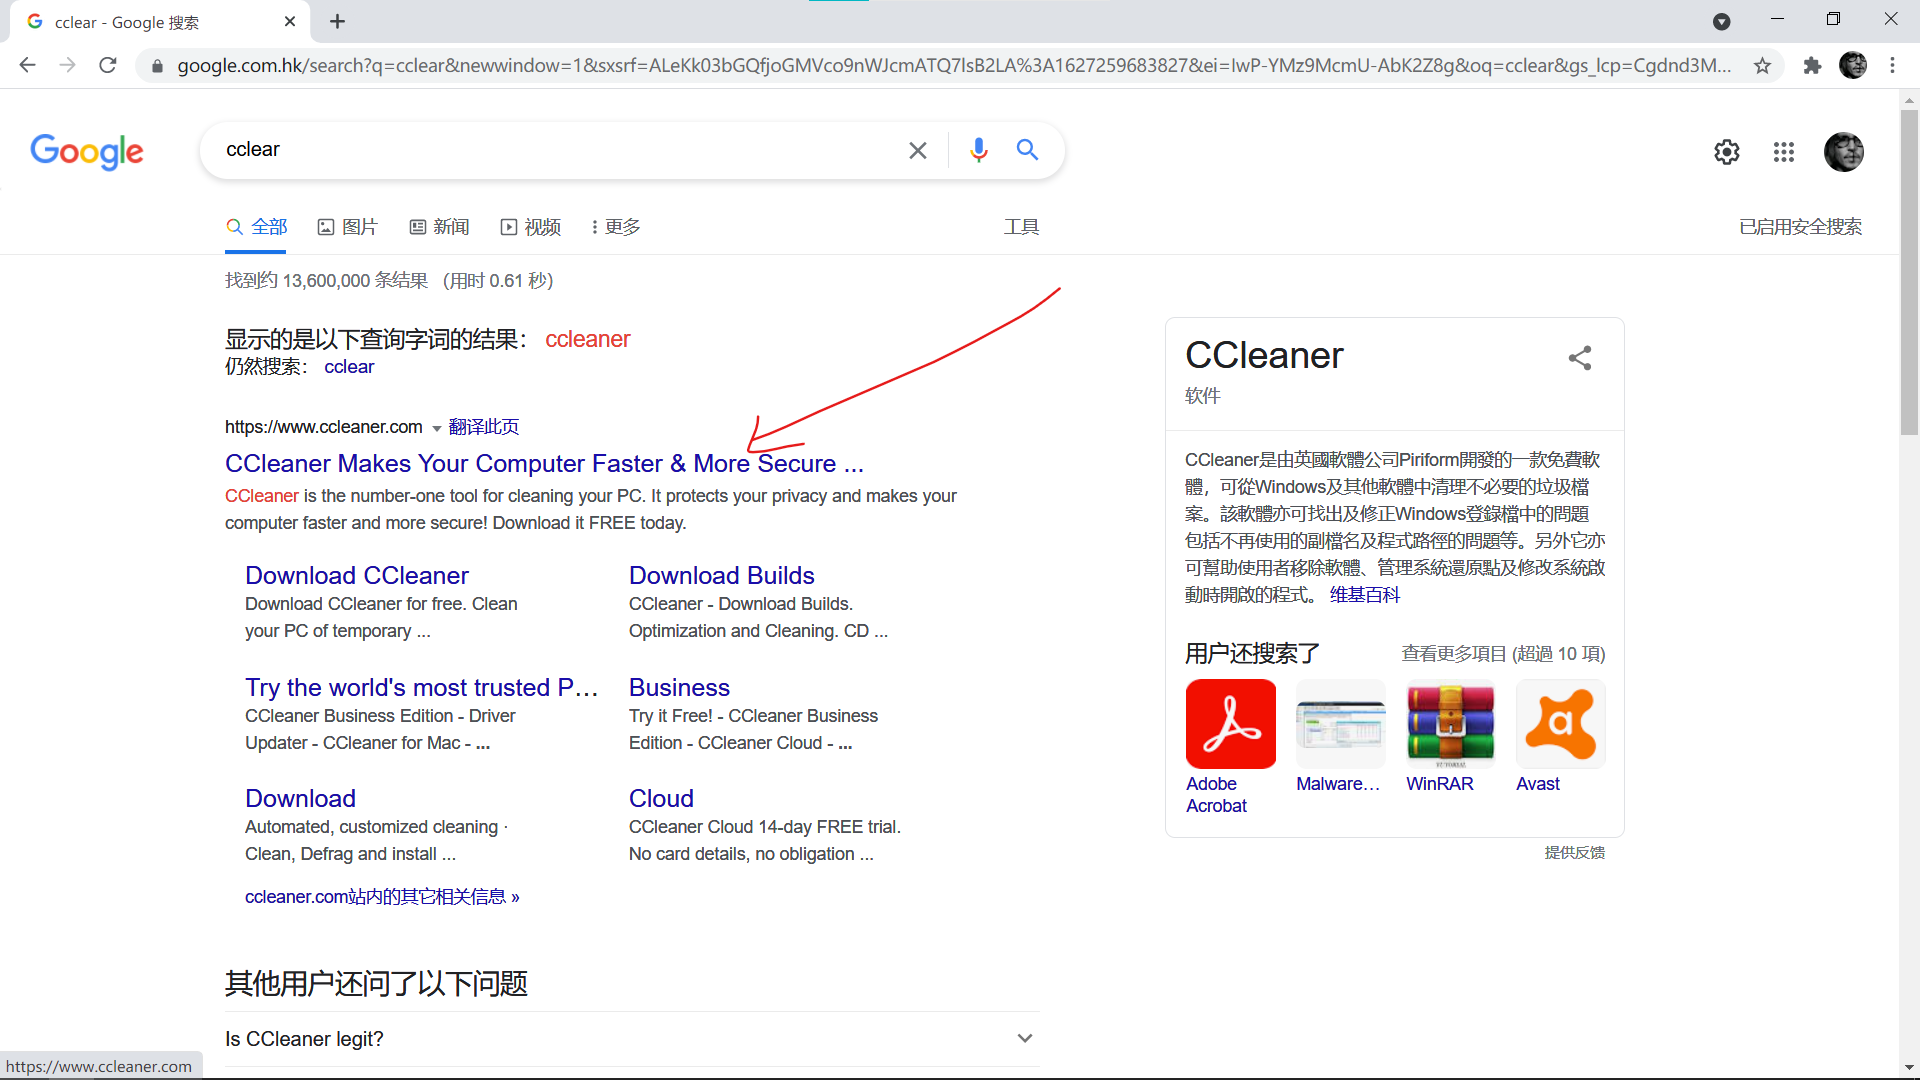1920x1080 pixels.
Task: Share the CCleaner knowledge panel
Action: (1580, 358)
